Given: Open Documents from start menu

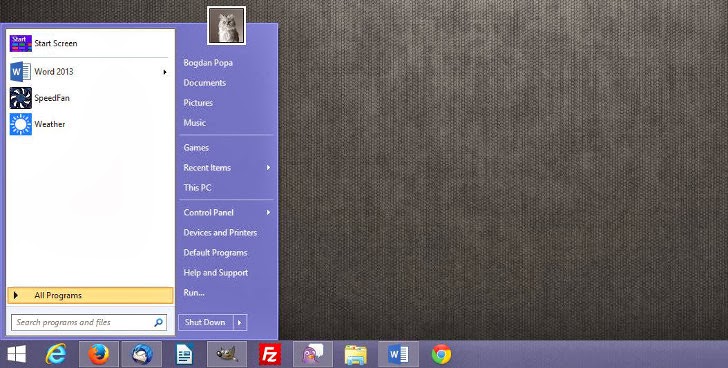Looking at the screenshot, I should (205, 83).
